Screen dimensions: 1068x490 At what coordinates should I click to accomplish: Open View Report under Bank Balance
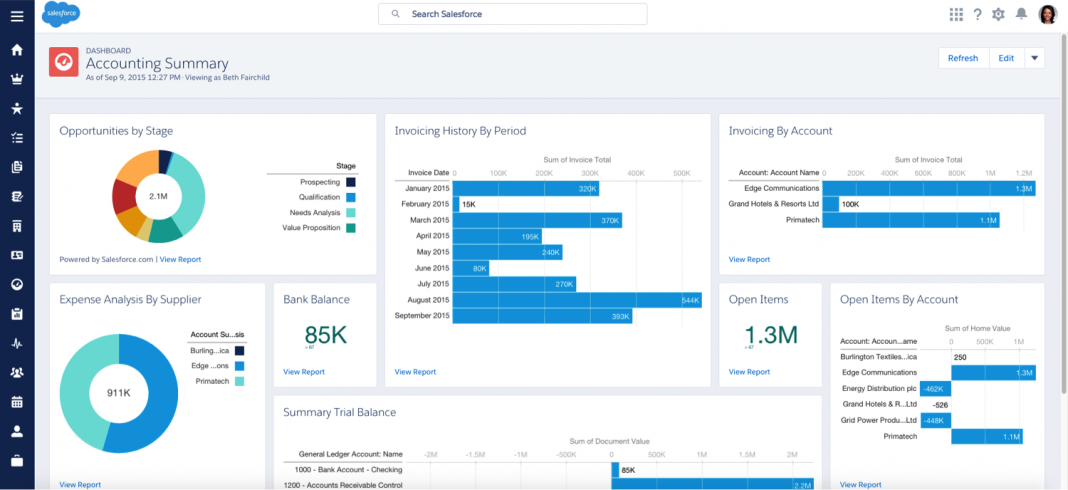coord(304,372)
